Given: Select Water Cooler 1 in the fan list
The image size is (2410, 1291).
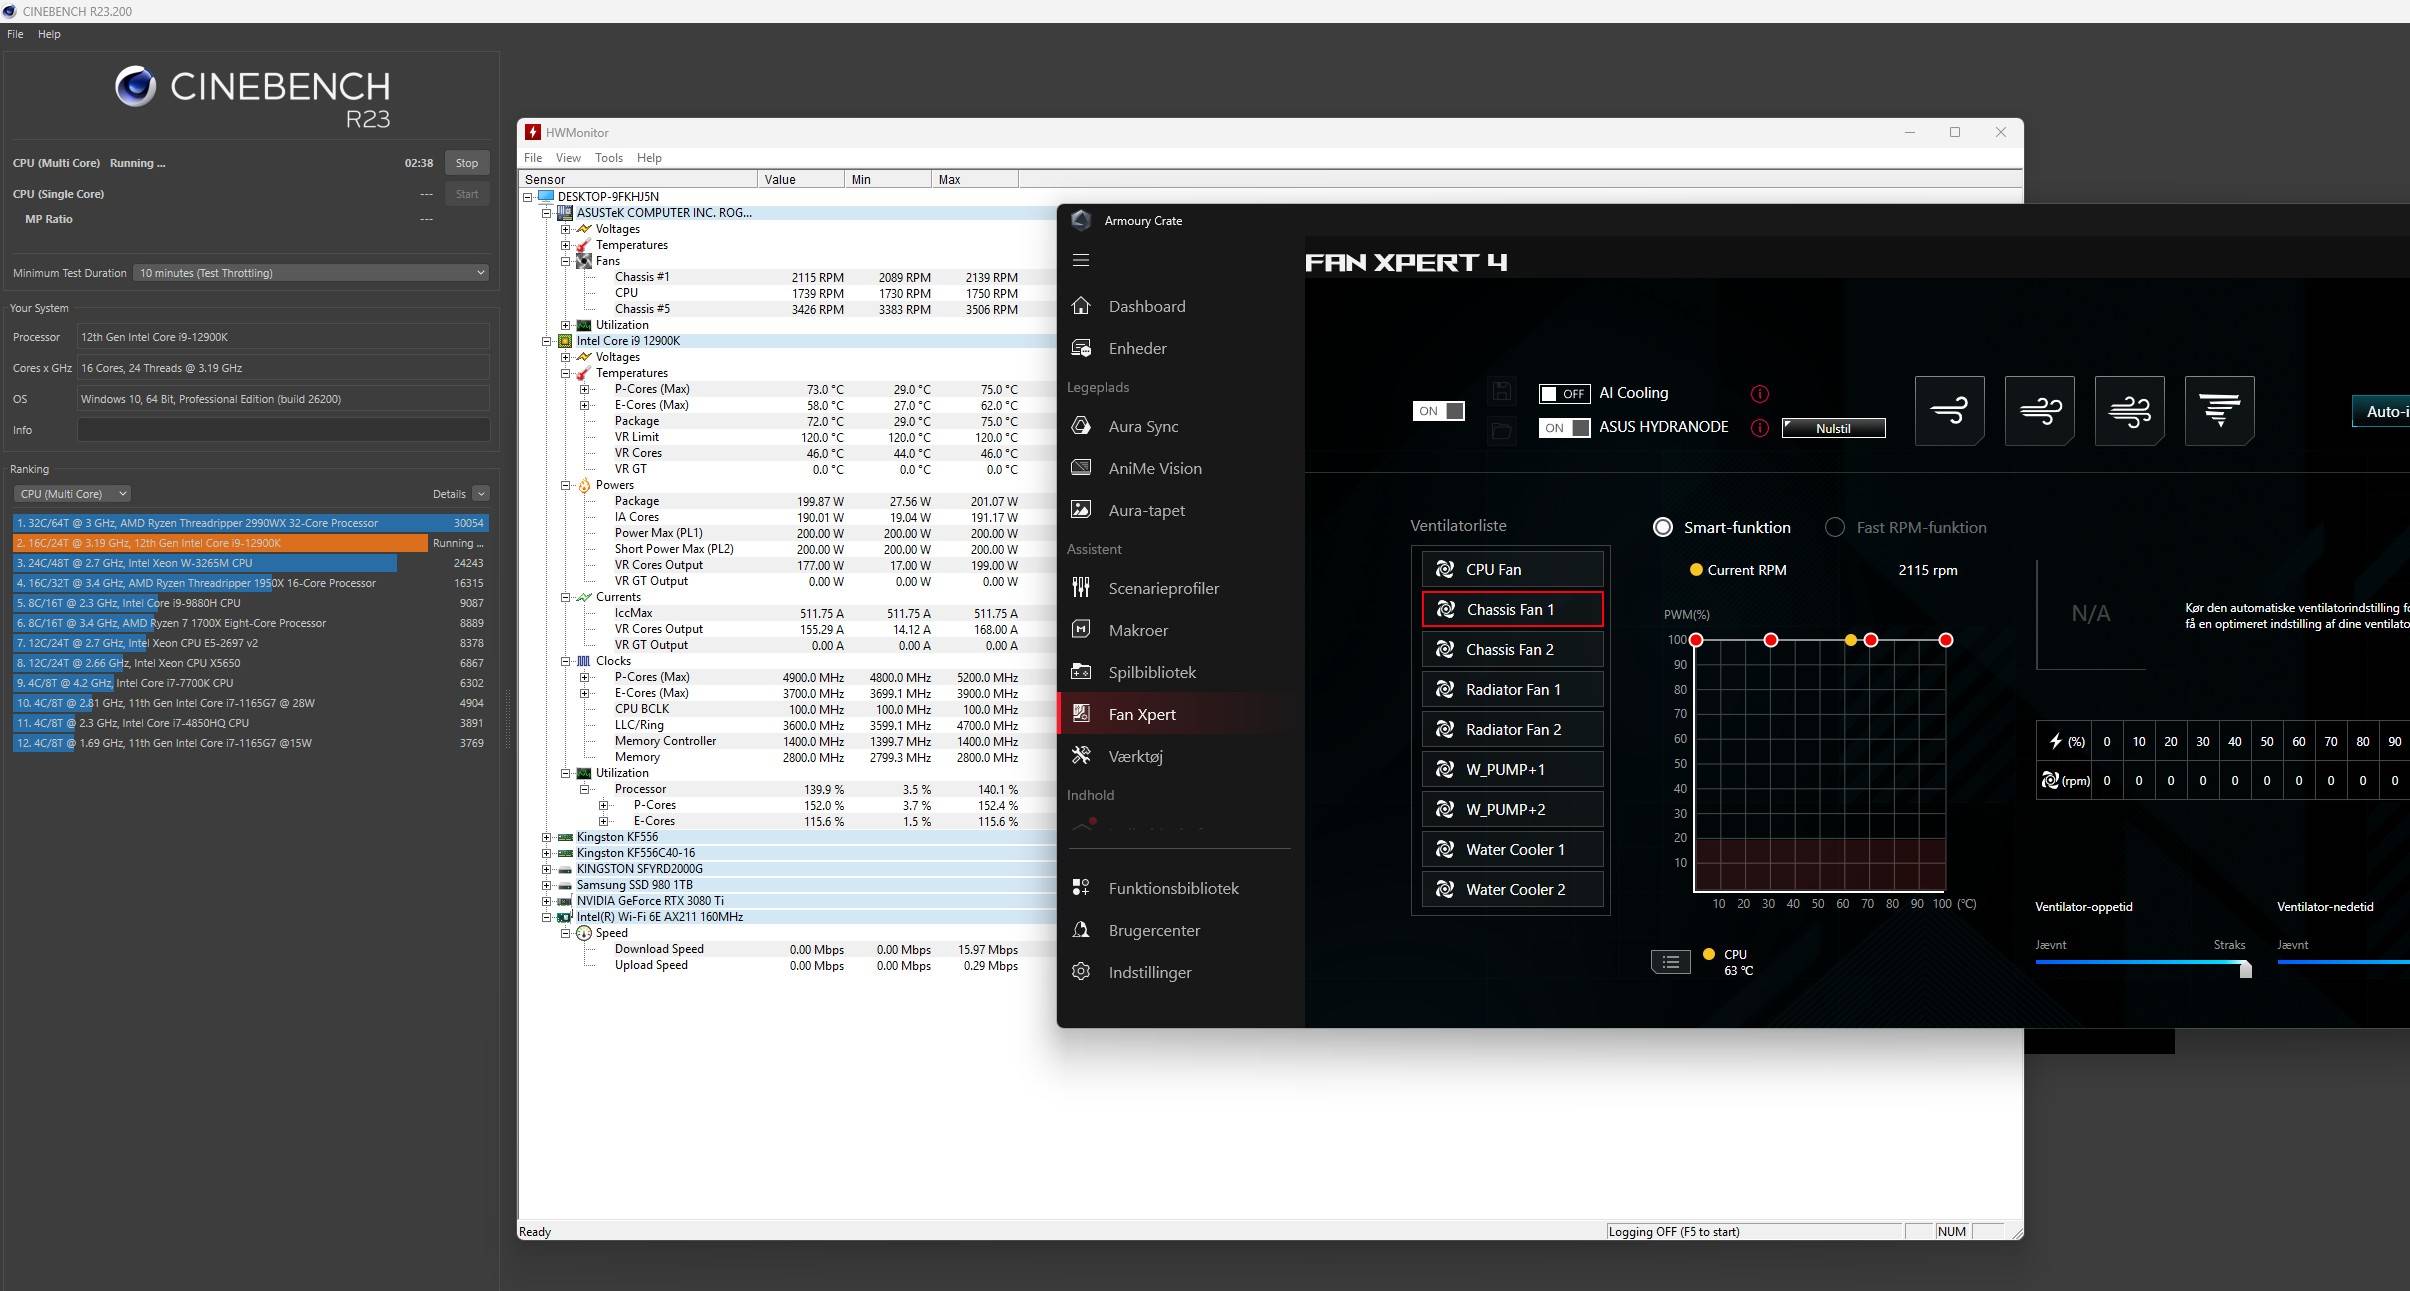Looking at the screenshot, I should click(1512, 849).
